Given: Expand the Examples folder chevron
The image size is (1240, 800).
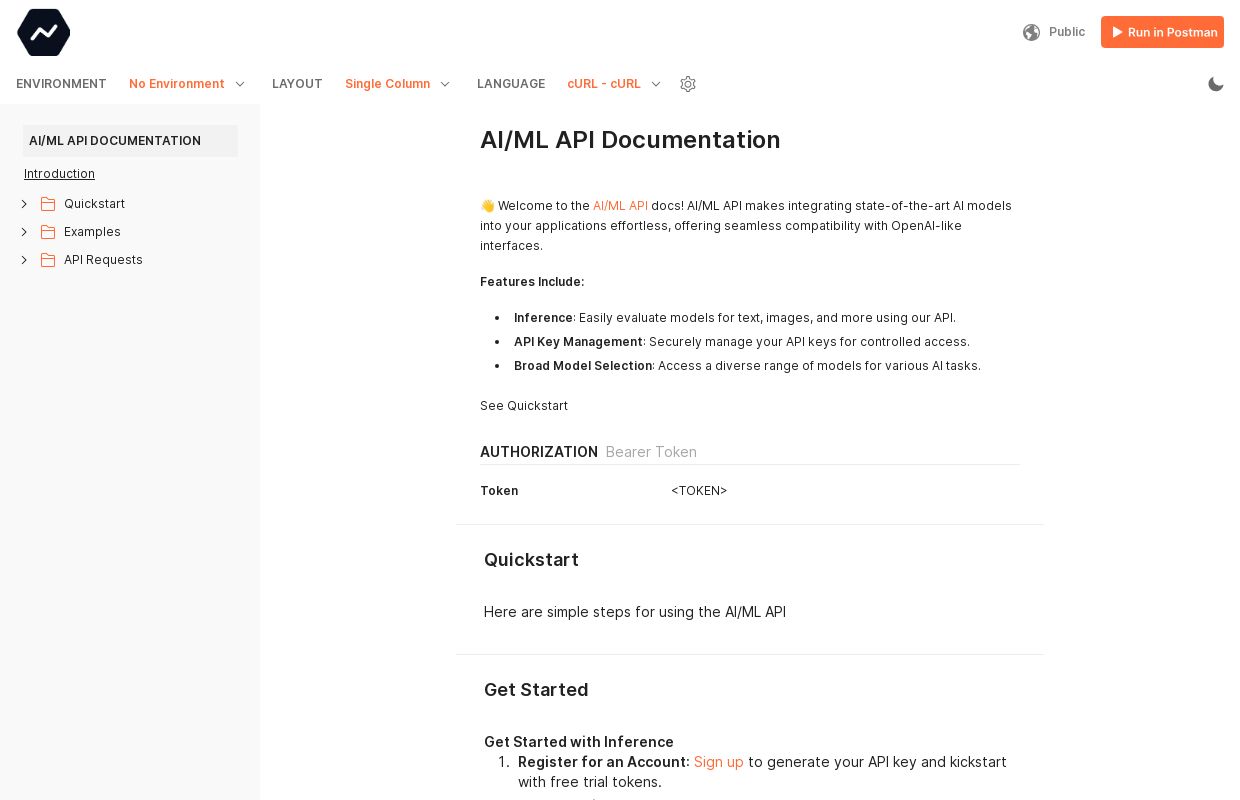Looking at the screenshot, I should 24,232.
